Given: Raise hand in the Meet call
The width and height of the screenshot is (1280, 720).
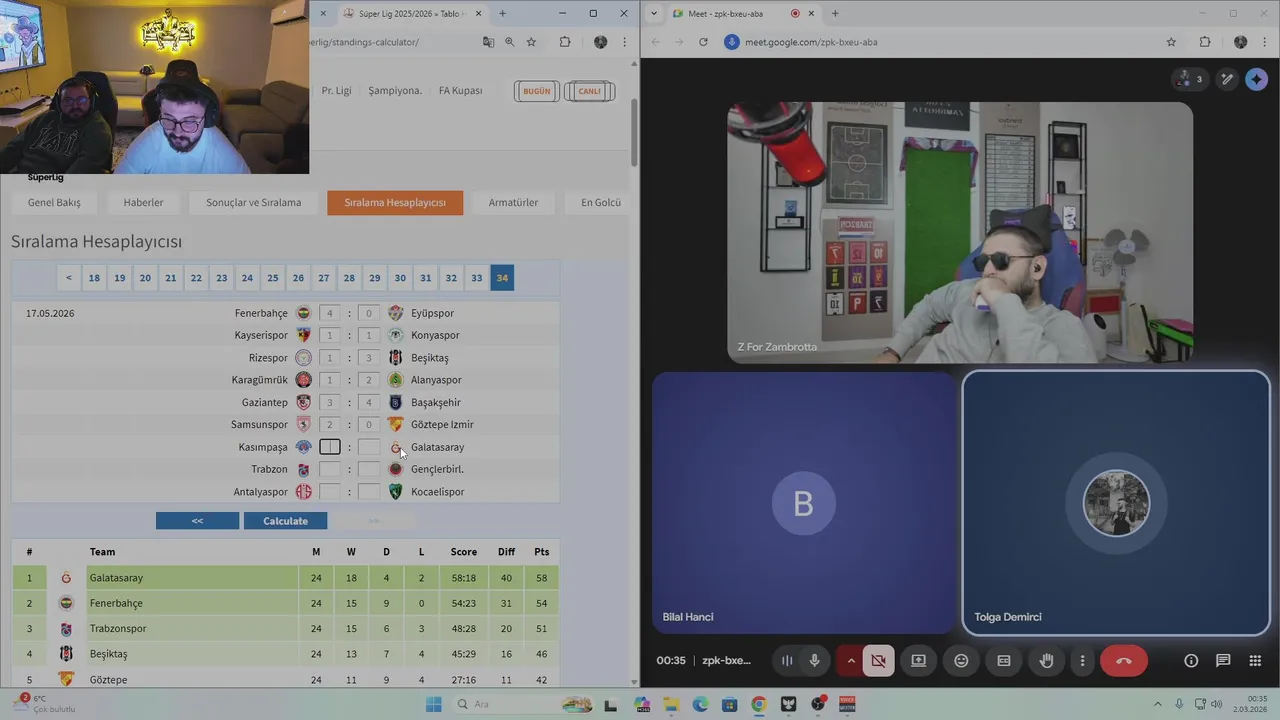Looking at the screenshot, I should pos(1046,660).
